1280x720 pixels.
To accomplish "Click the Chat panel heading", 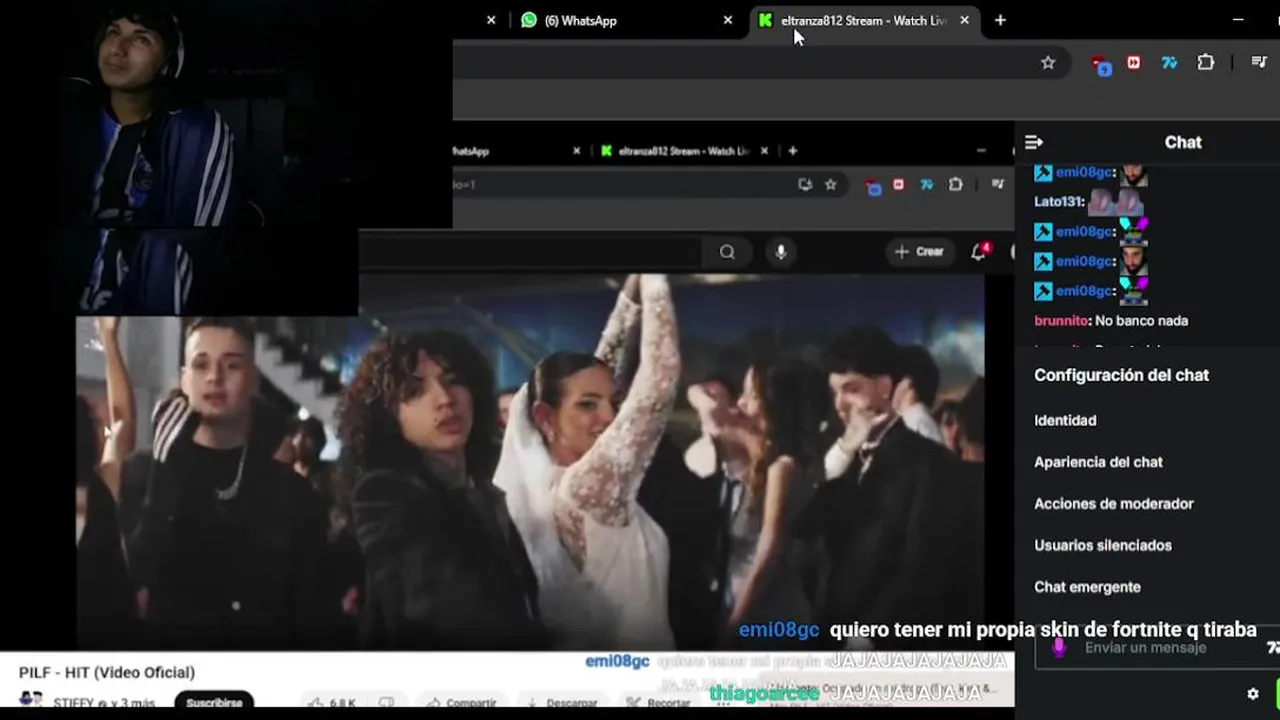I will 1183,143.
